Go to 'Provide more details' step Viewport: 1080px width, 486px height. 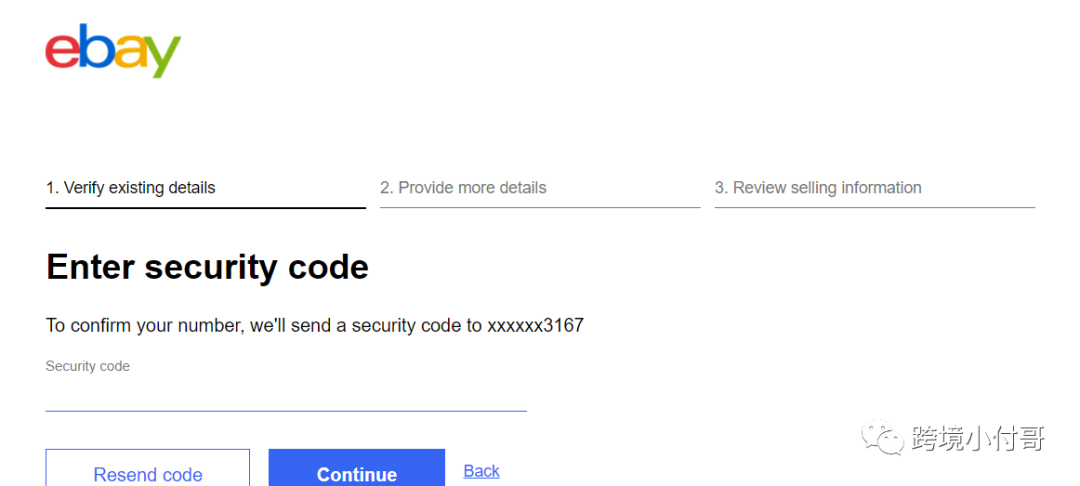[463, 187]
